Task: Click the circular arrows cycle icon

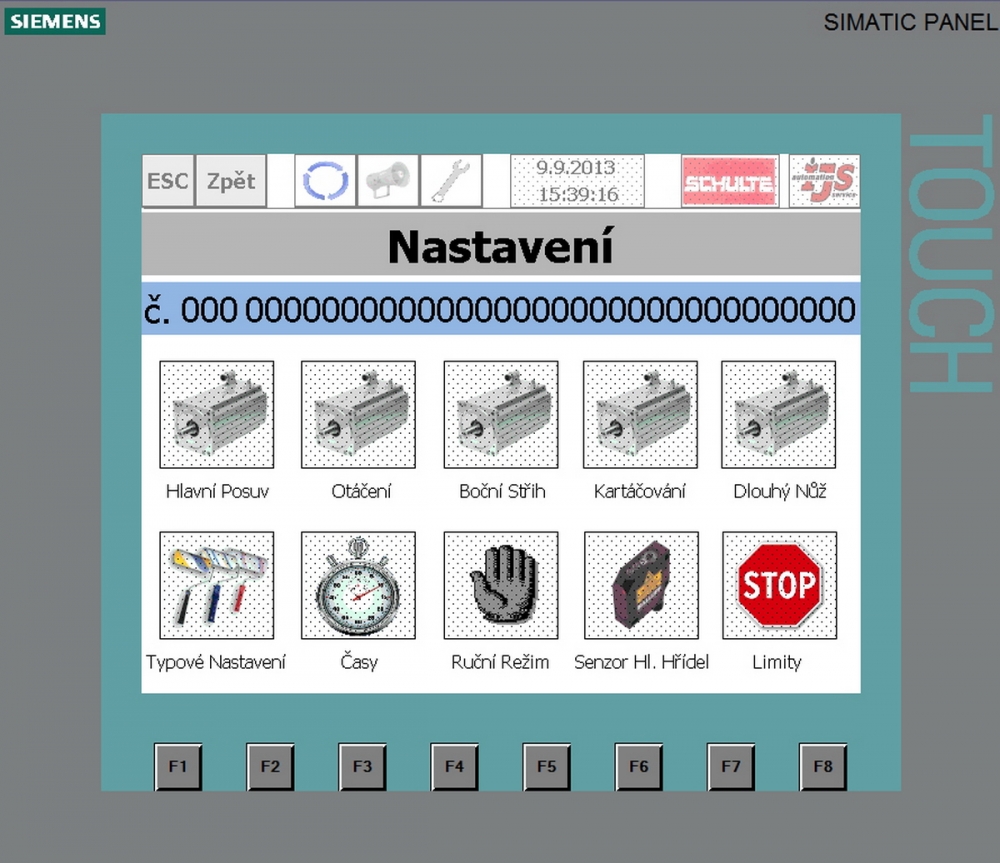Action: pyautogui.click(x=325, y=181)
